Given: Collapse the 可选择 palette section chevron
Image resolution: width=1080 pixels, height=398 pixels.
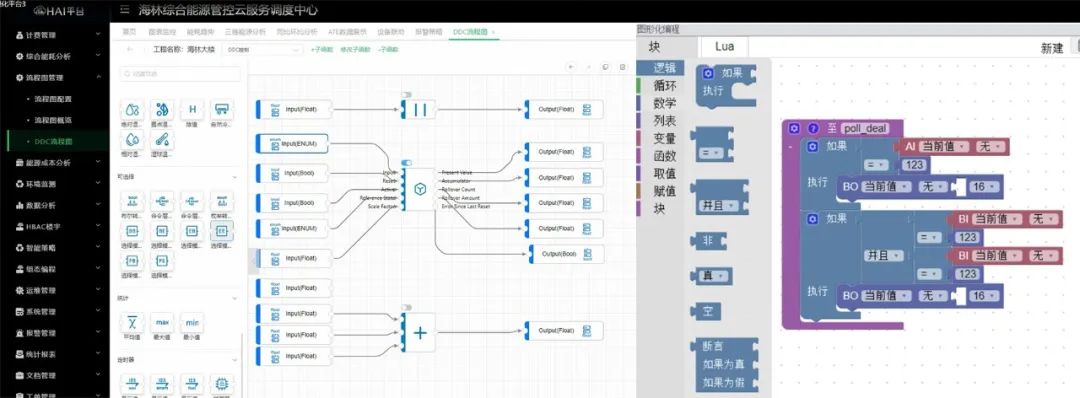Looking at the screenshot, I should (234, 177).
